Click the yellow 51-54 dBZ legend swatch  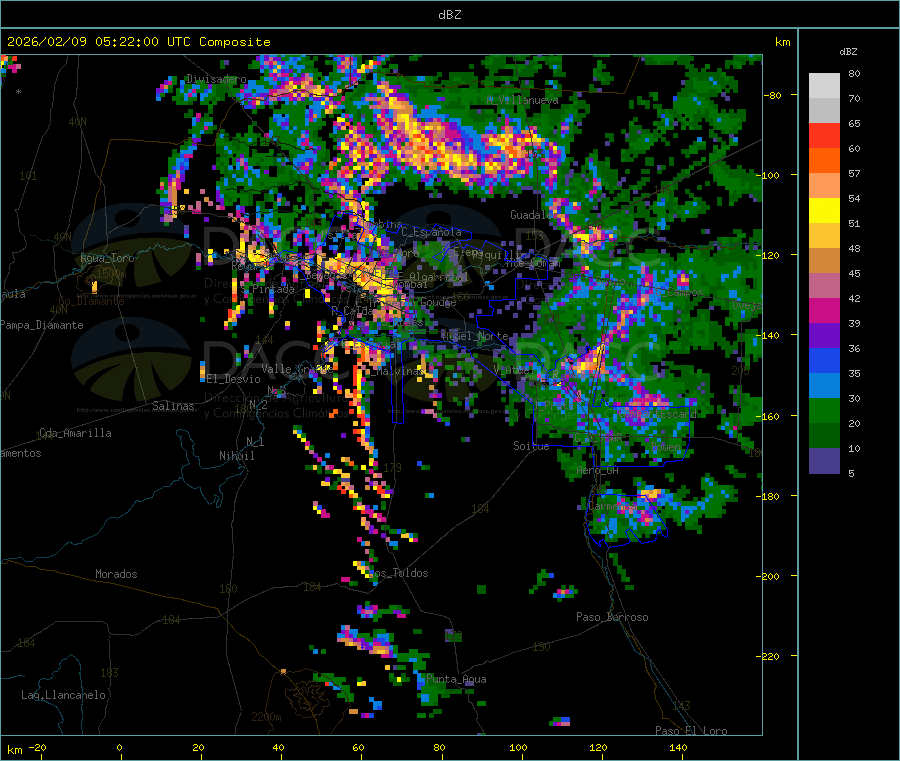point(824,211)
